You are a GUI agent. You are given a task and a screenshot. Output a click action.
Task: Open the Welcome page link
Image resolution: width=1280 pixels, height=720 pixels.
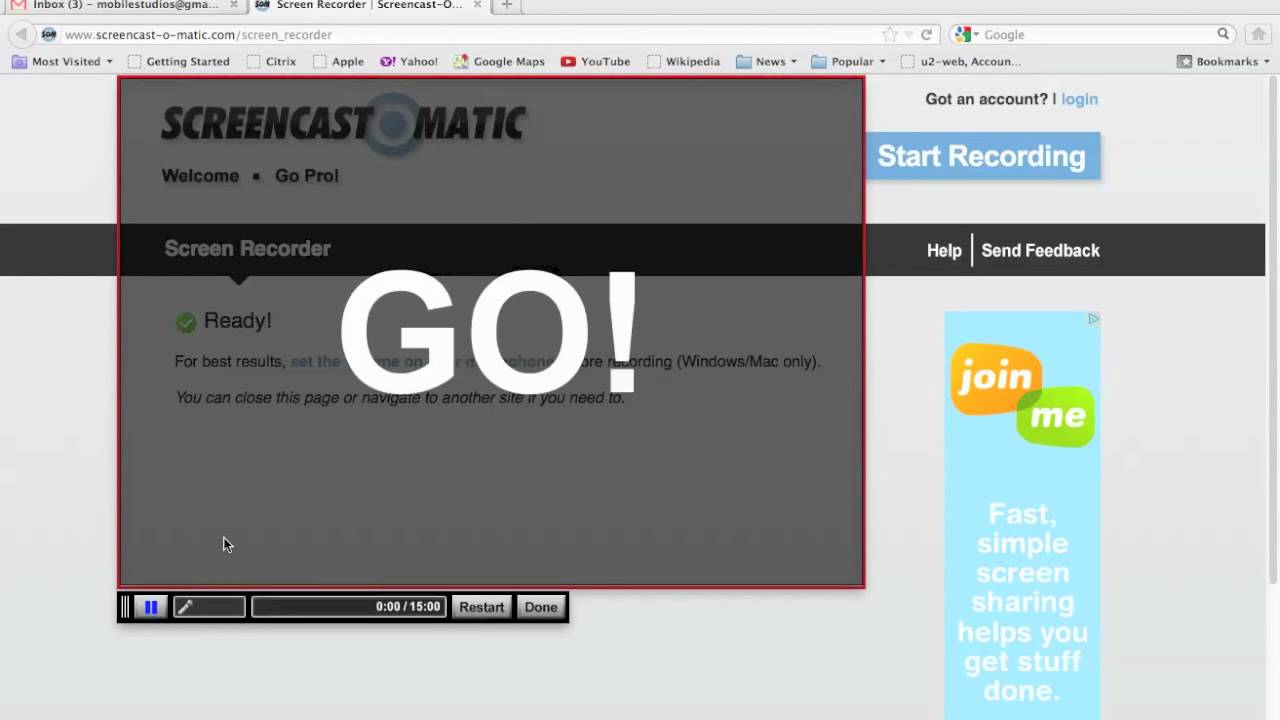200,176
